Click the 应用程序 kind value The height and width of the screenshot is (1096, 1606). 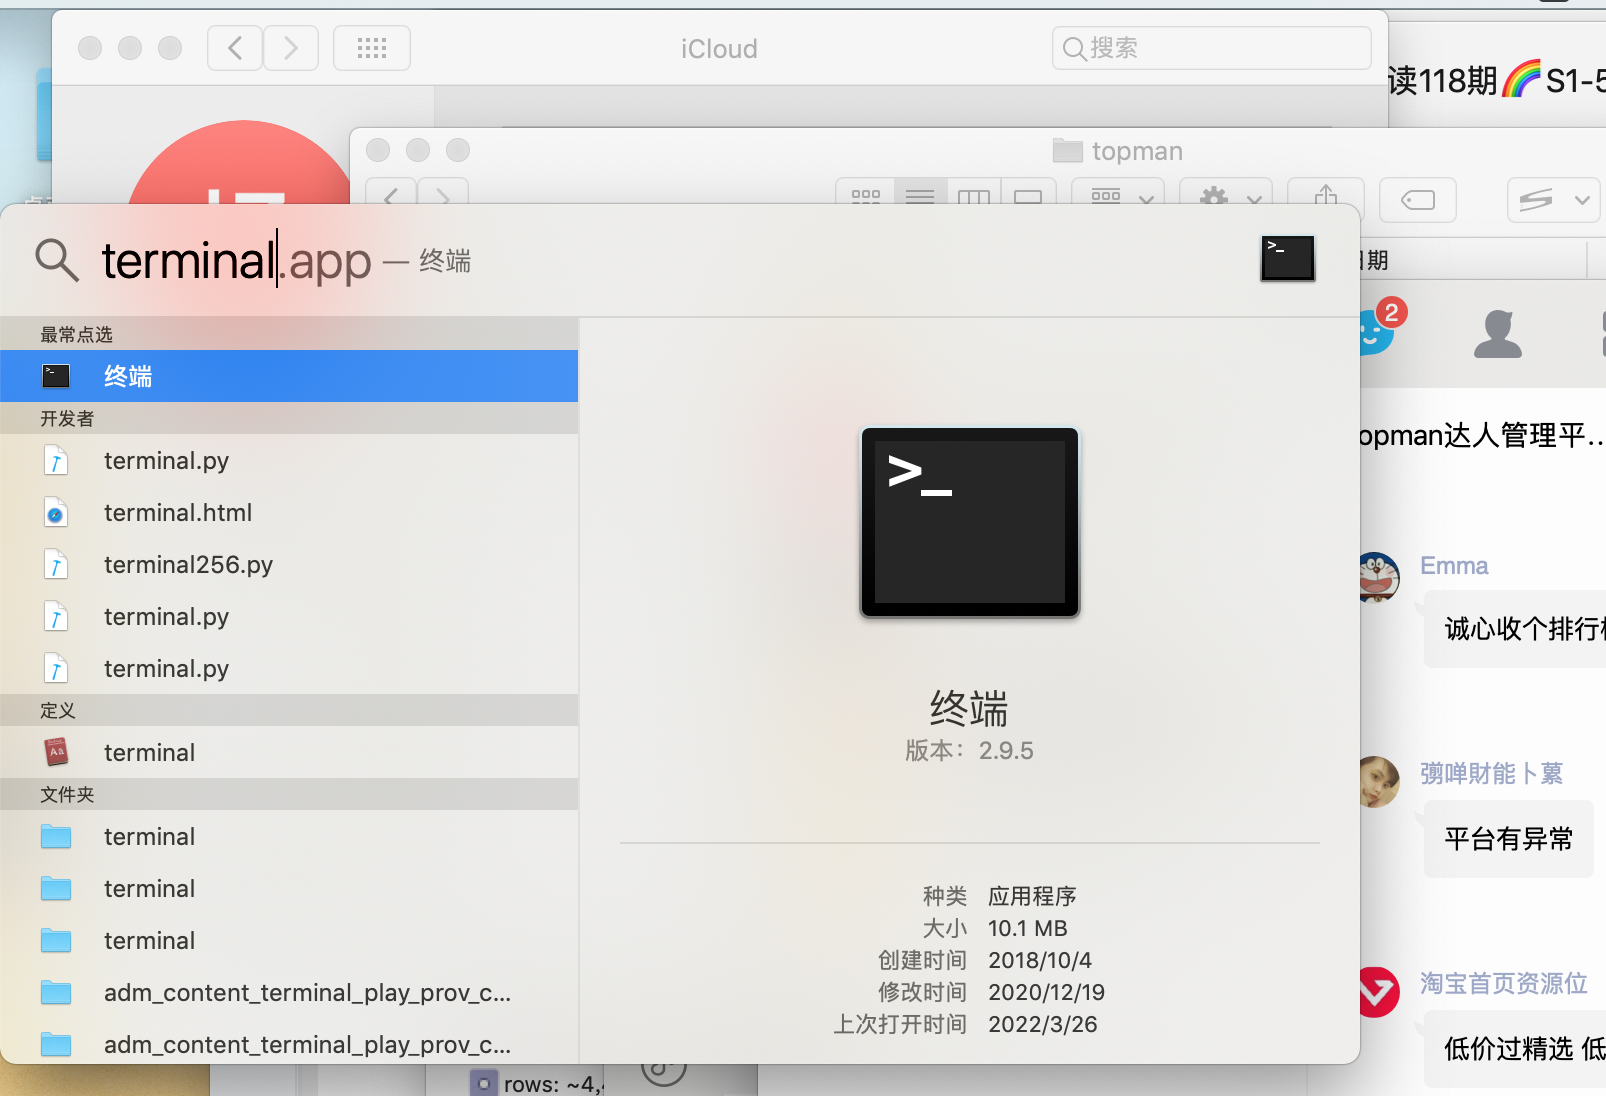coord(1032,896)
